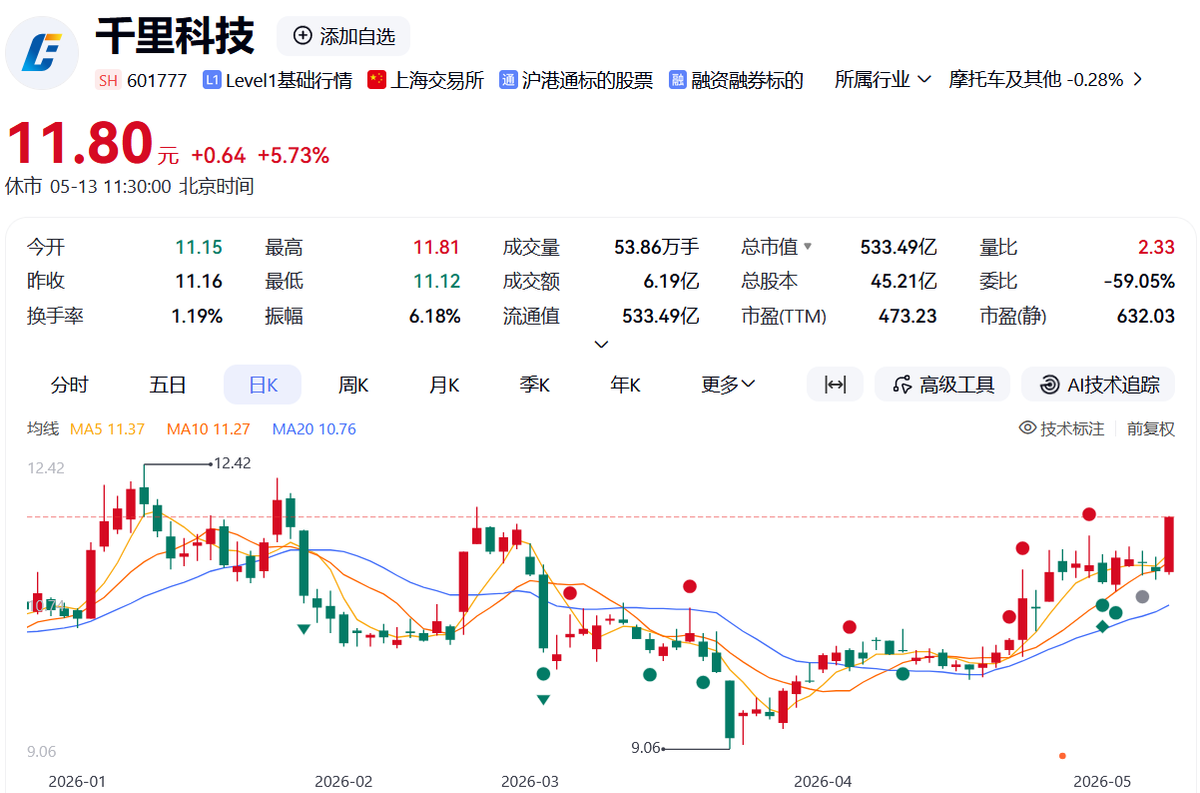Toggle 前复权 price adjustment mode
The width and height of the screenshot is (1200, 793).
click(x=1151, y=429)
